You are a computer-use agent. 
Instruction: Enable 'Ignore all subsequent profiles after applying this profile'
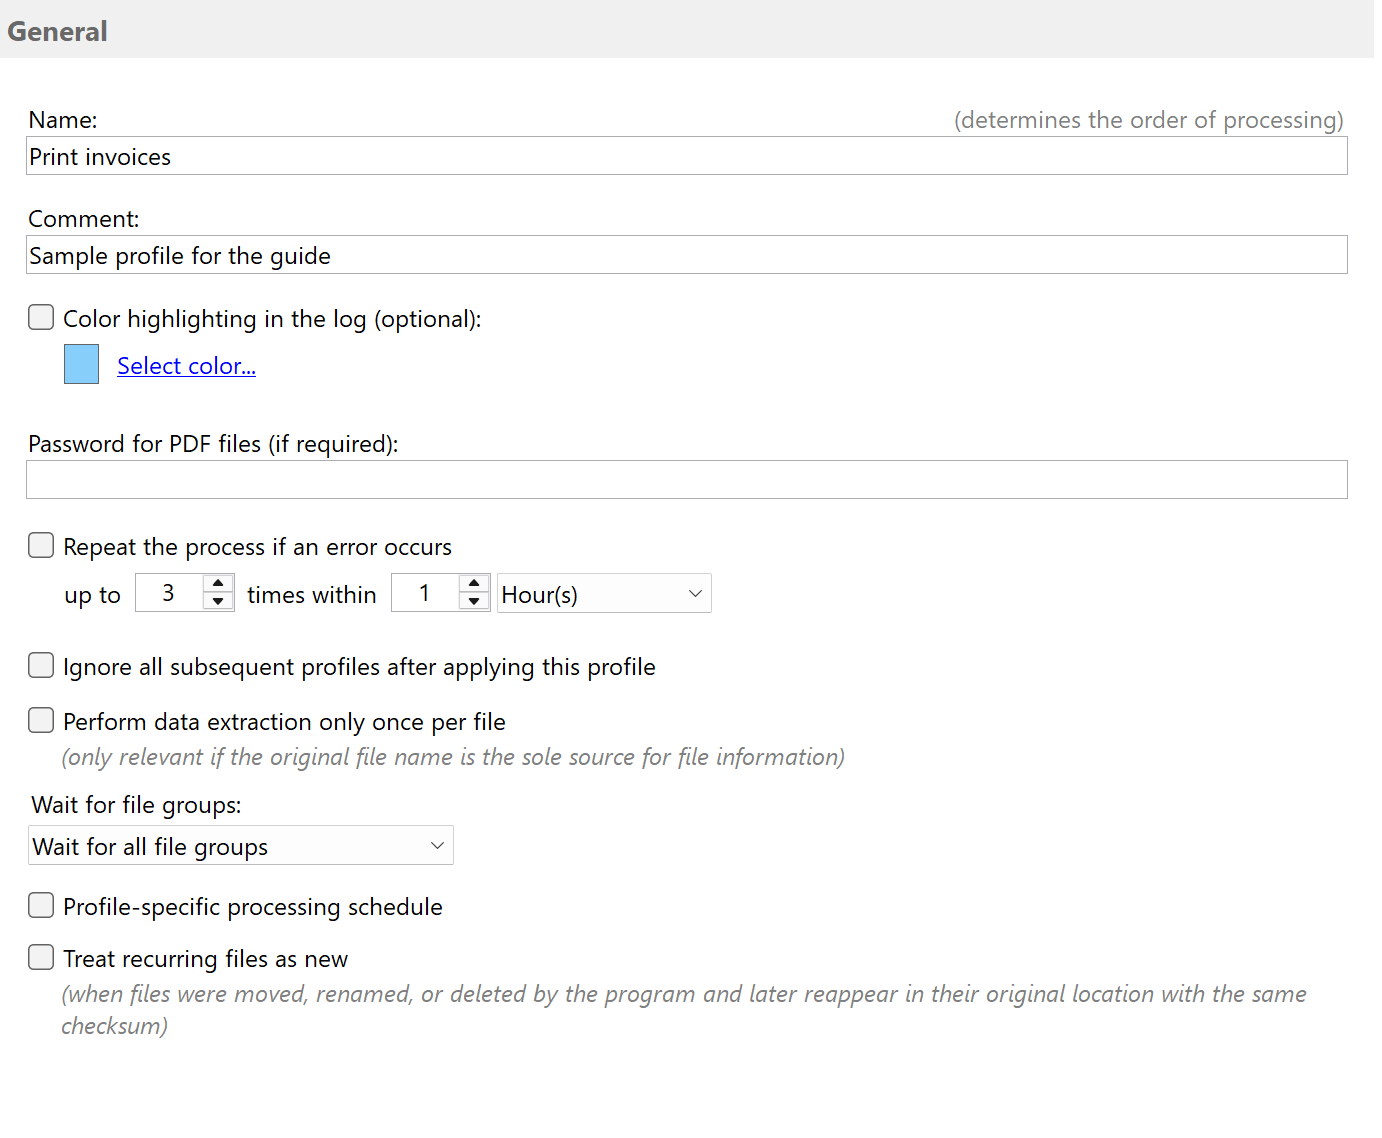pyautogui.click(x=41, y=665)
